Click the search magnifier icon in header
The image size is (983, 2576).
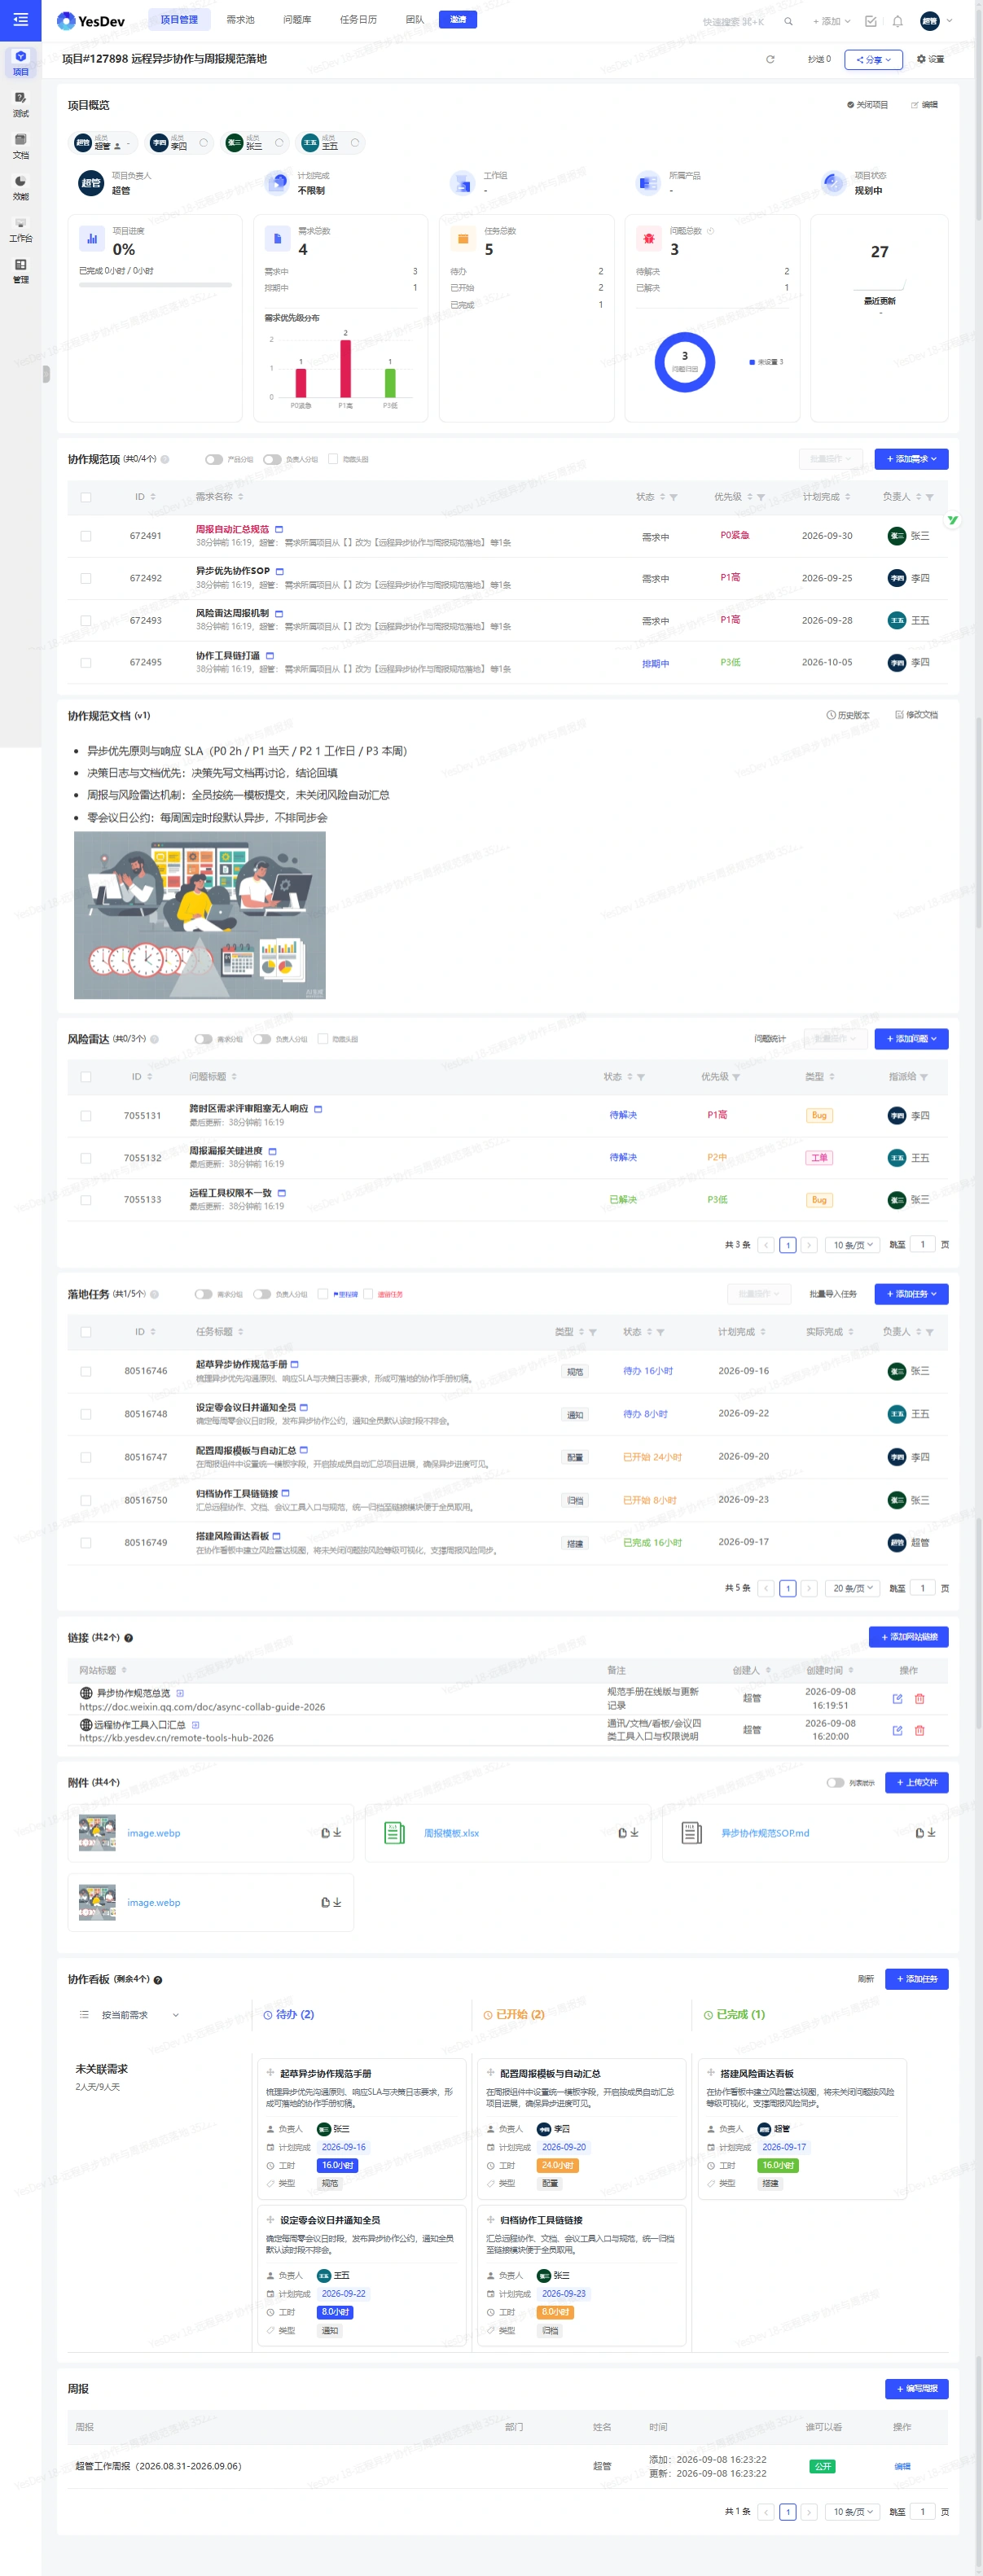point(788,21)
